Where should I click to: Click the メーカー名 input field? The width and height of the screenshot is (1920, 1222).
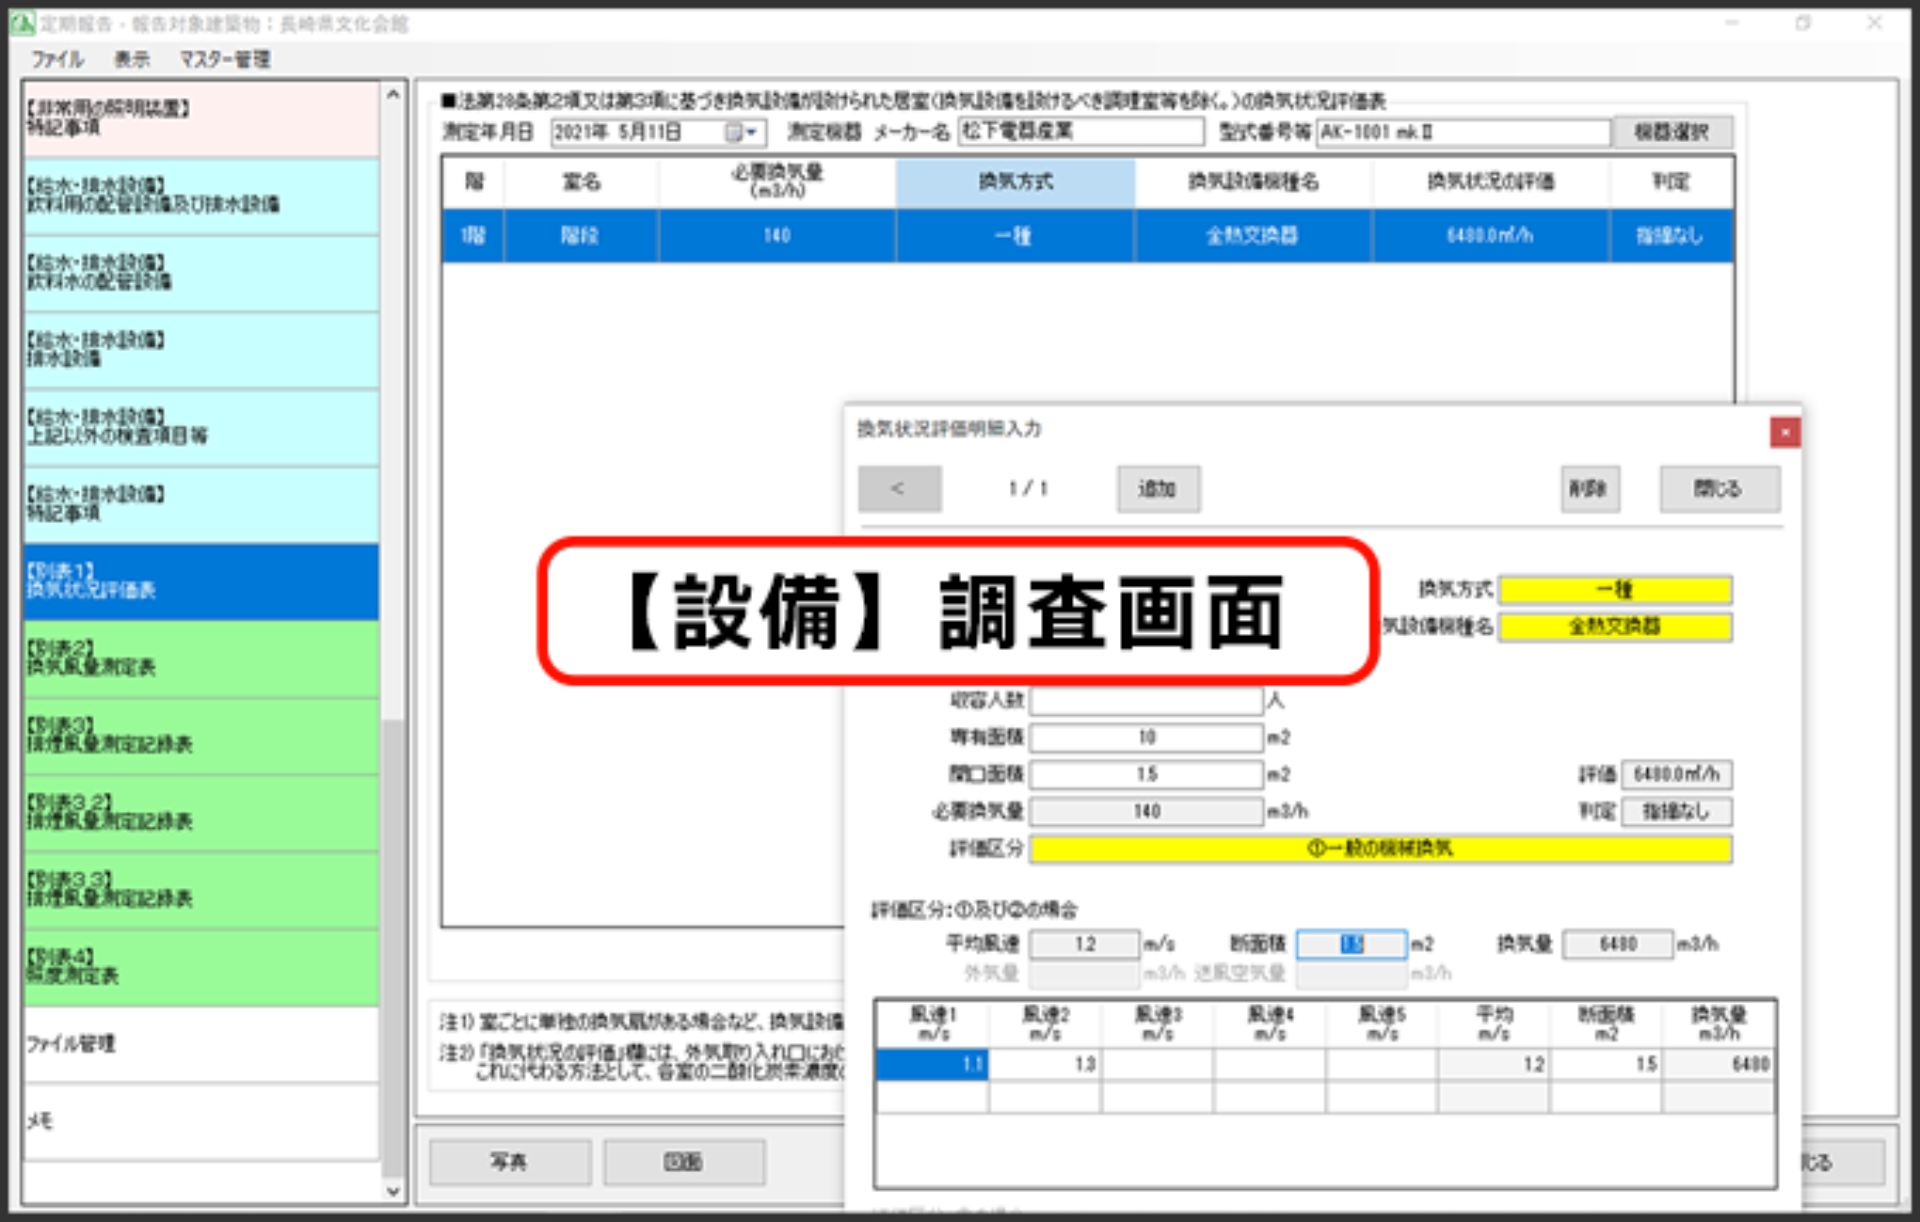click(x=1081, y=131)
